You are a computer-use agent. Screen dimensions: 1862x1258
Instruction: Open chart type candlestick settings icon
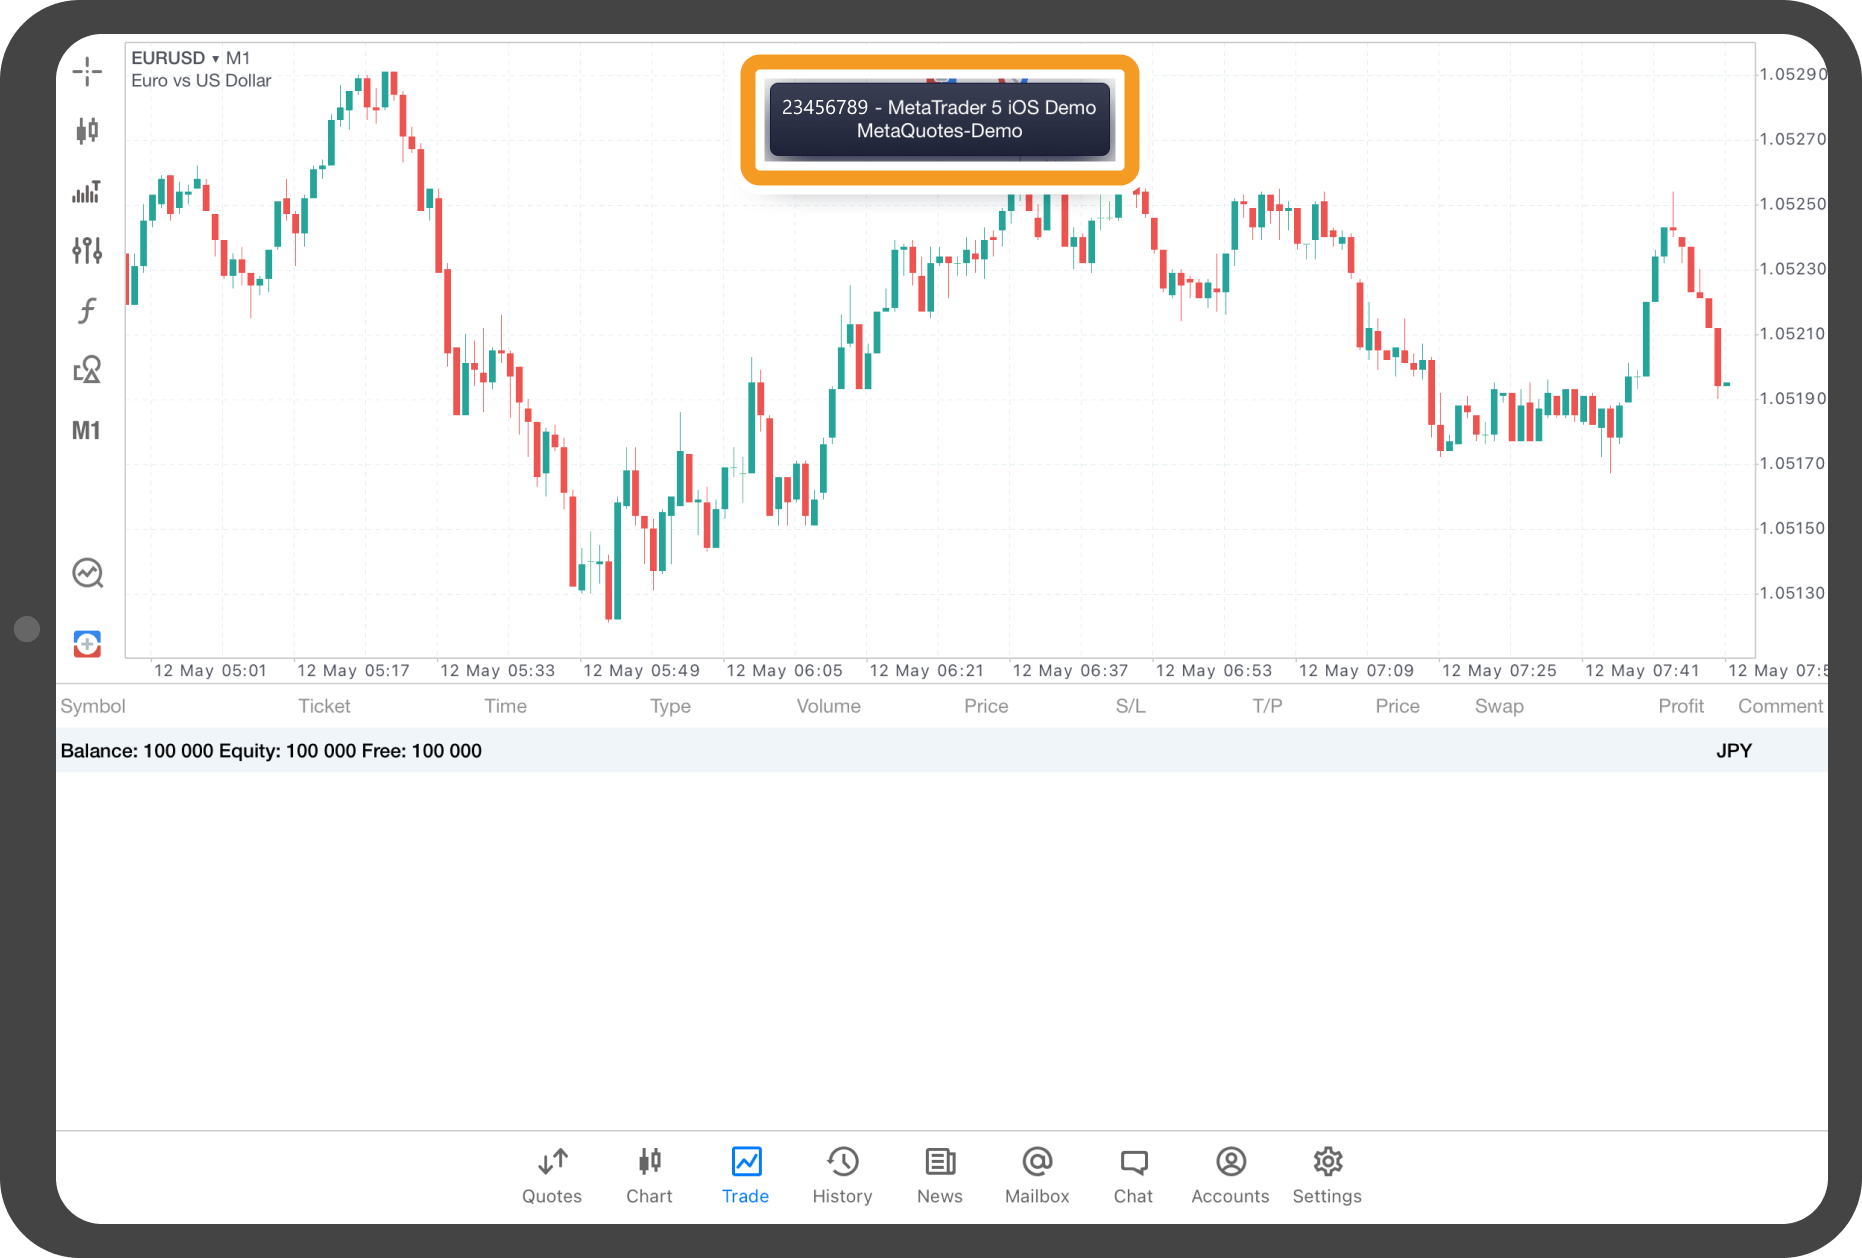pyautogui.click(x=87, y=130)
